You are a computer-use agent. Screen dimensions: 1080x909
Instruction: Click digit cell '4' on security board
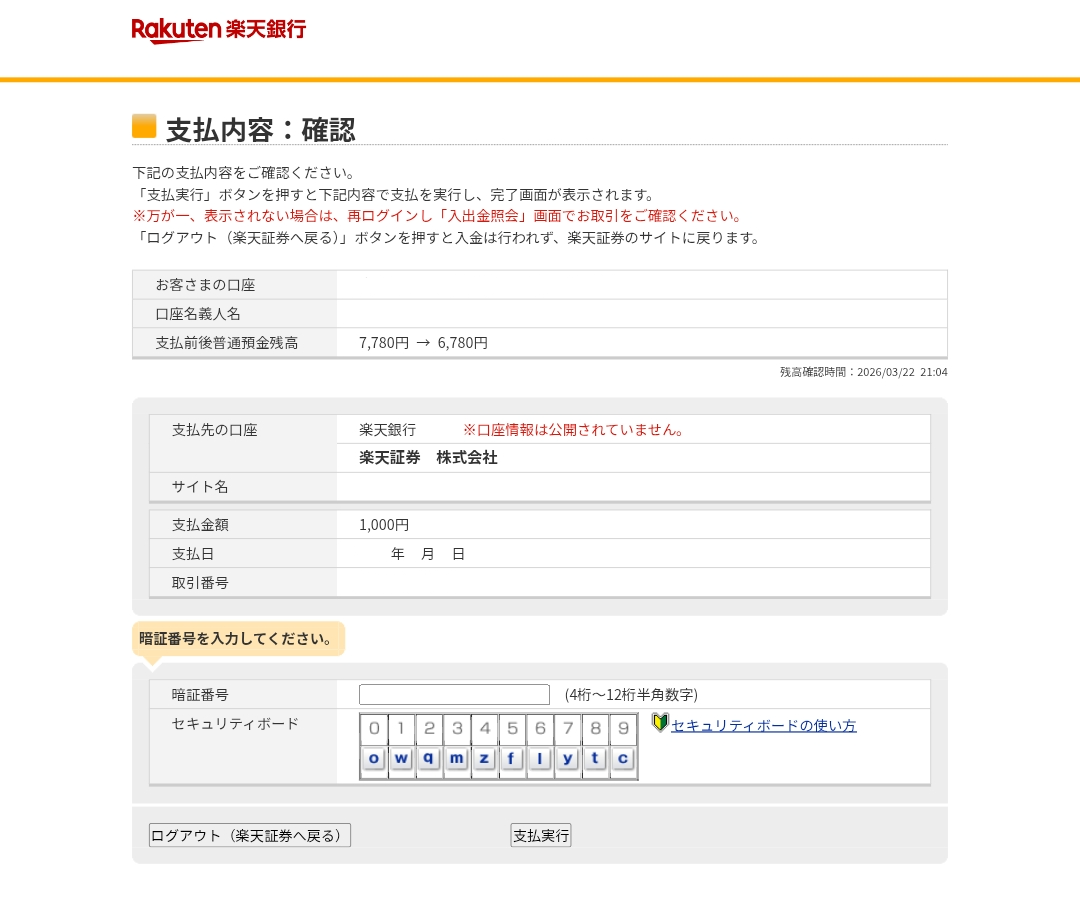[x=484, y=729]
